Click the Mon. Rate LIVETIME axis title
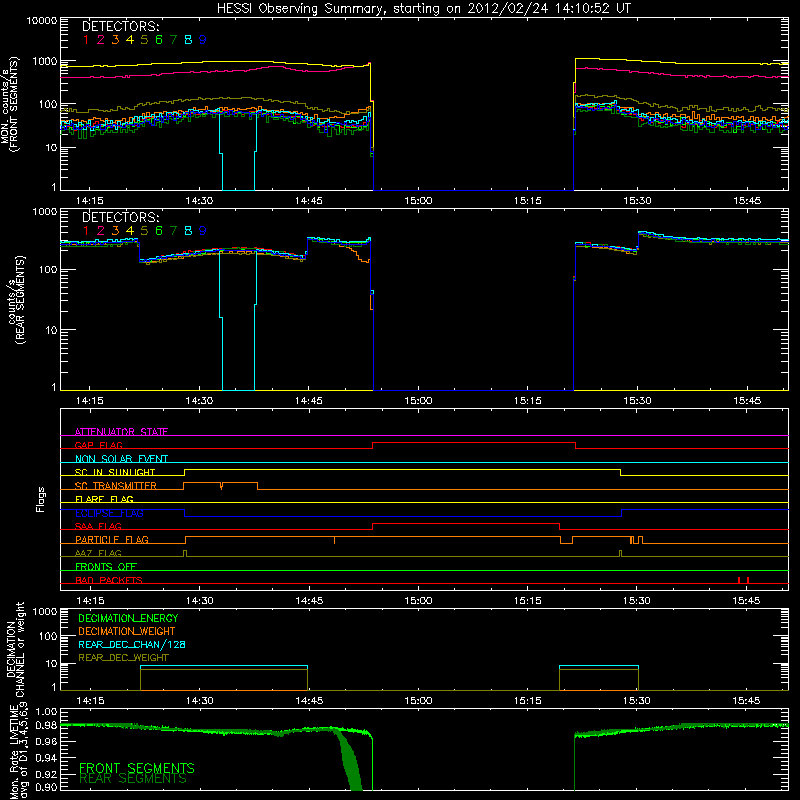 15,750
